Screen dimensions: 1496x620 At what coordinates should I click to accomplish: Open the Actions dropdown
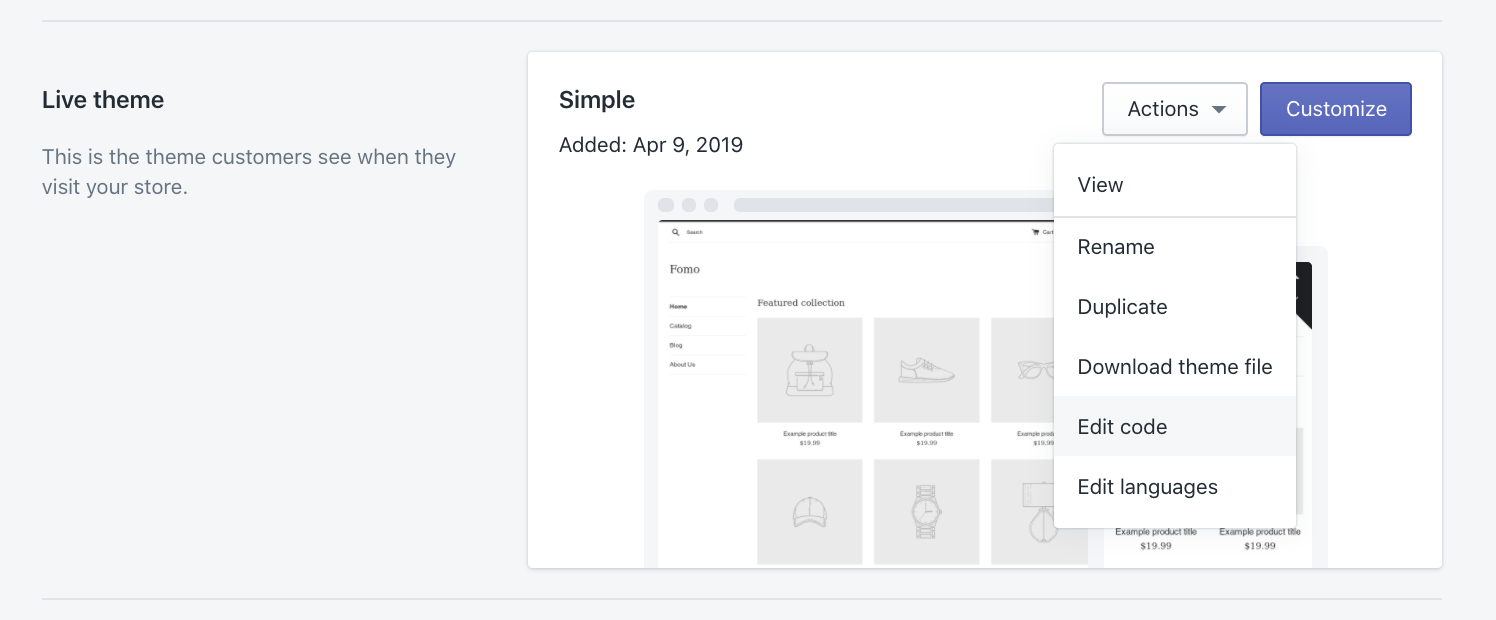[x=1175, y=109]
